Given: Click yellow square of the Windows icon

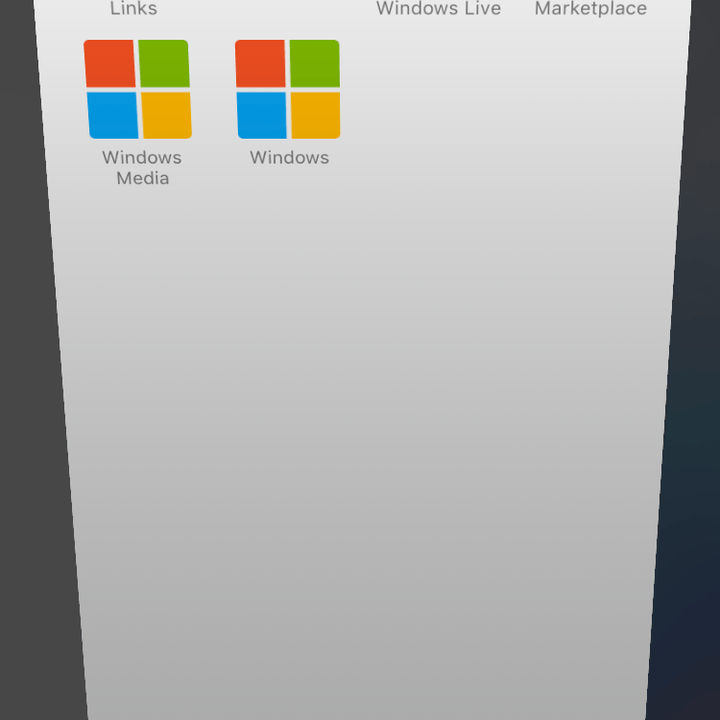Looking at the screenshot, I should click(x=316, y=115).
